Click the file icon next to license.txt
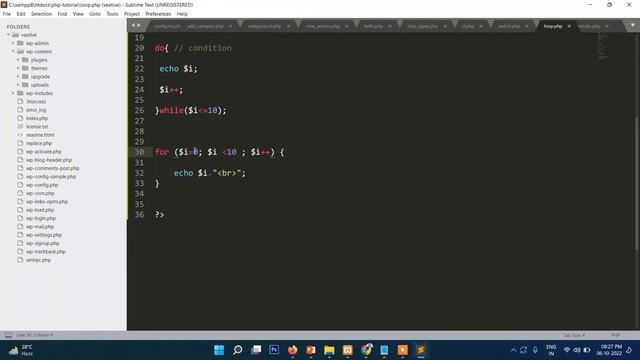The image size is (640, 360). pyautogui.click(x=20, y=127)
